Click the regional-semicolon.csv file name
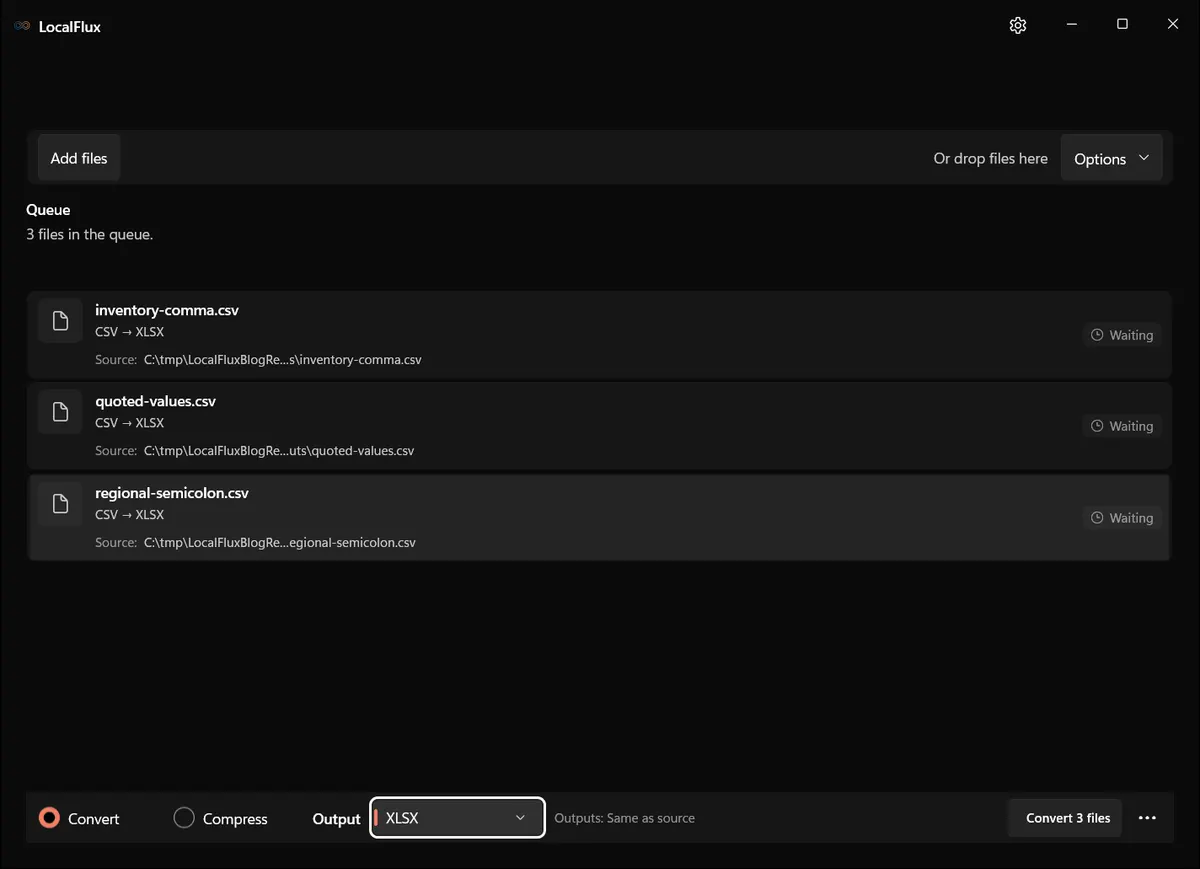Screen dimensions: 1200x869 (172, 493)
